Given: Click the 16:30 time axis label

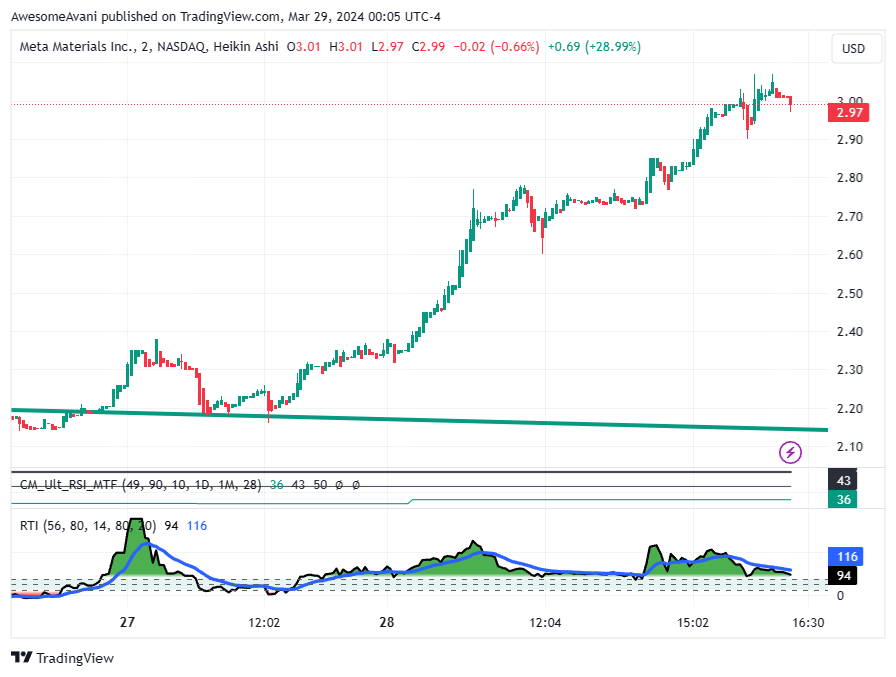Looking at the screenshot, I should (x=809, y=623).
